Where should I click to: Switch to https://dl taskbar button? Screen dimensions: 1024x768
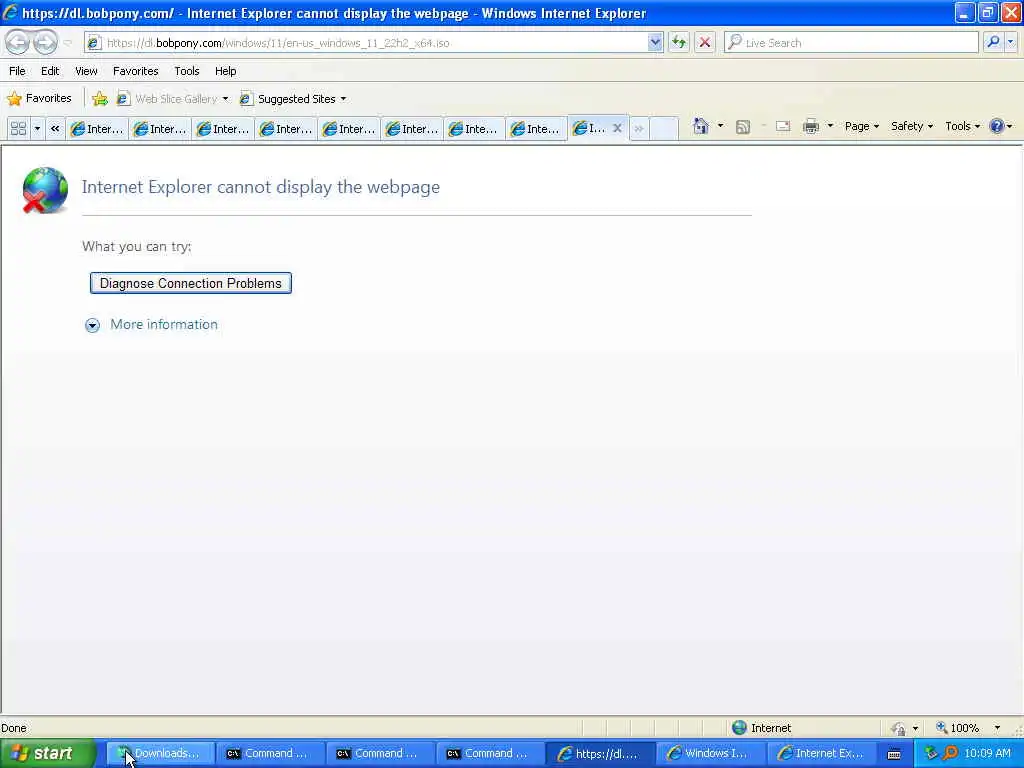600,753
